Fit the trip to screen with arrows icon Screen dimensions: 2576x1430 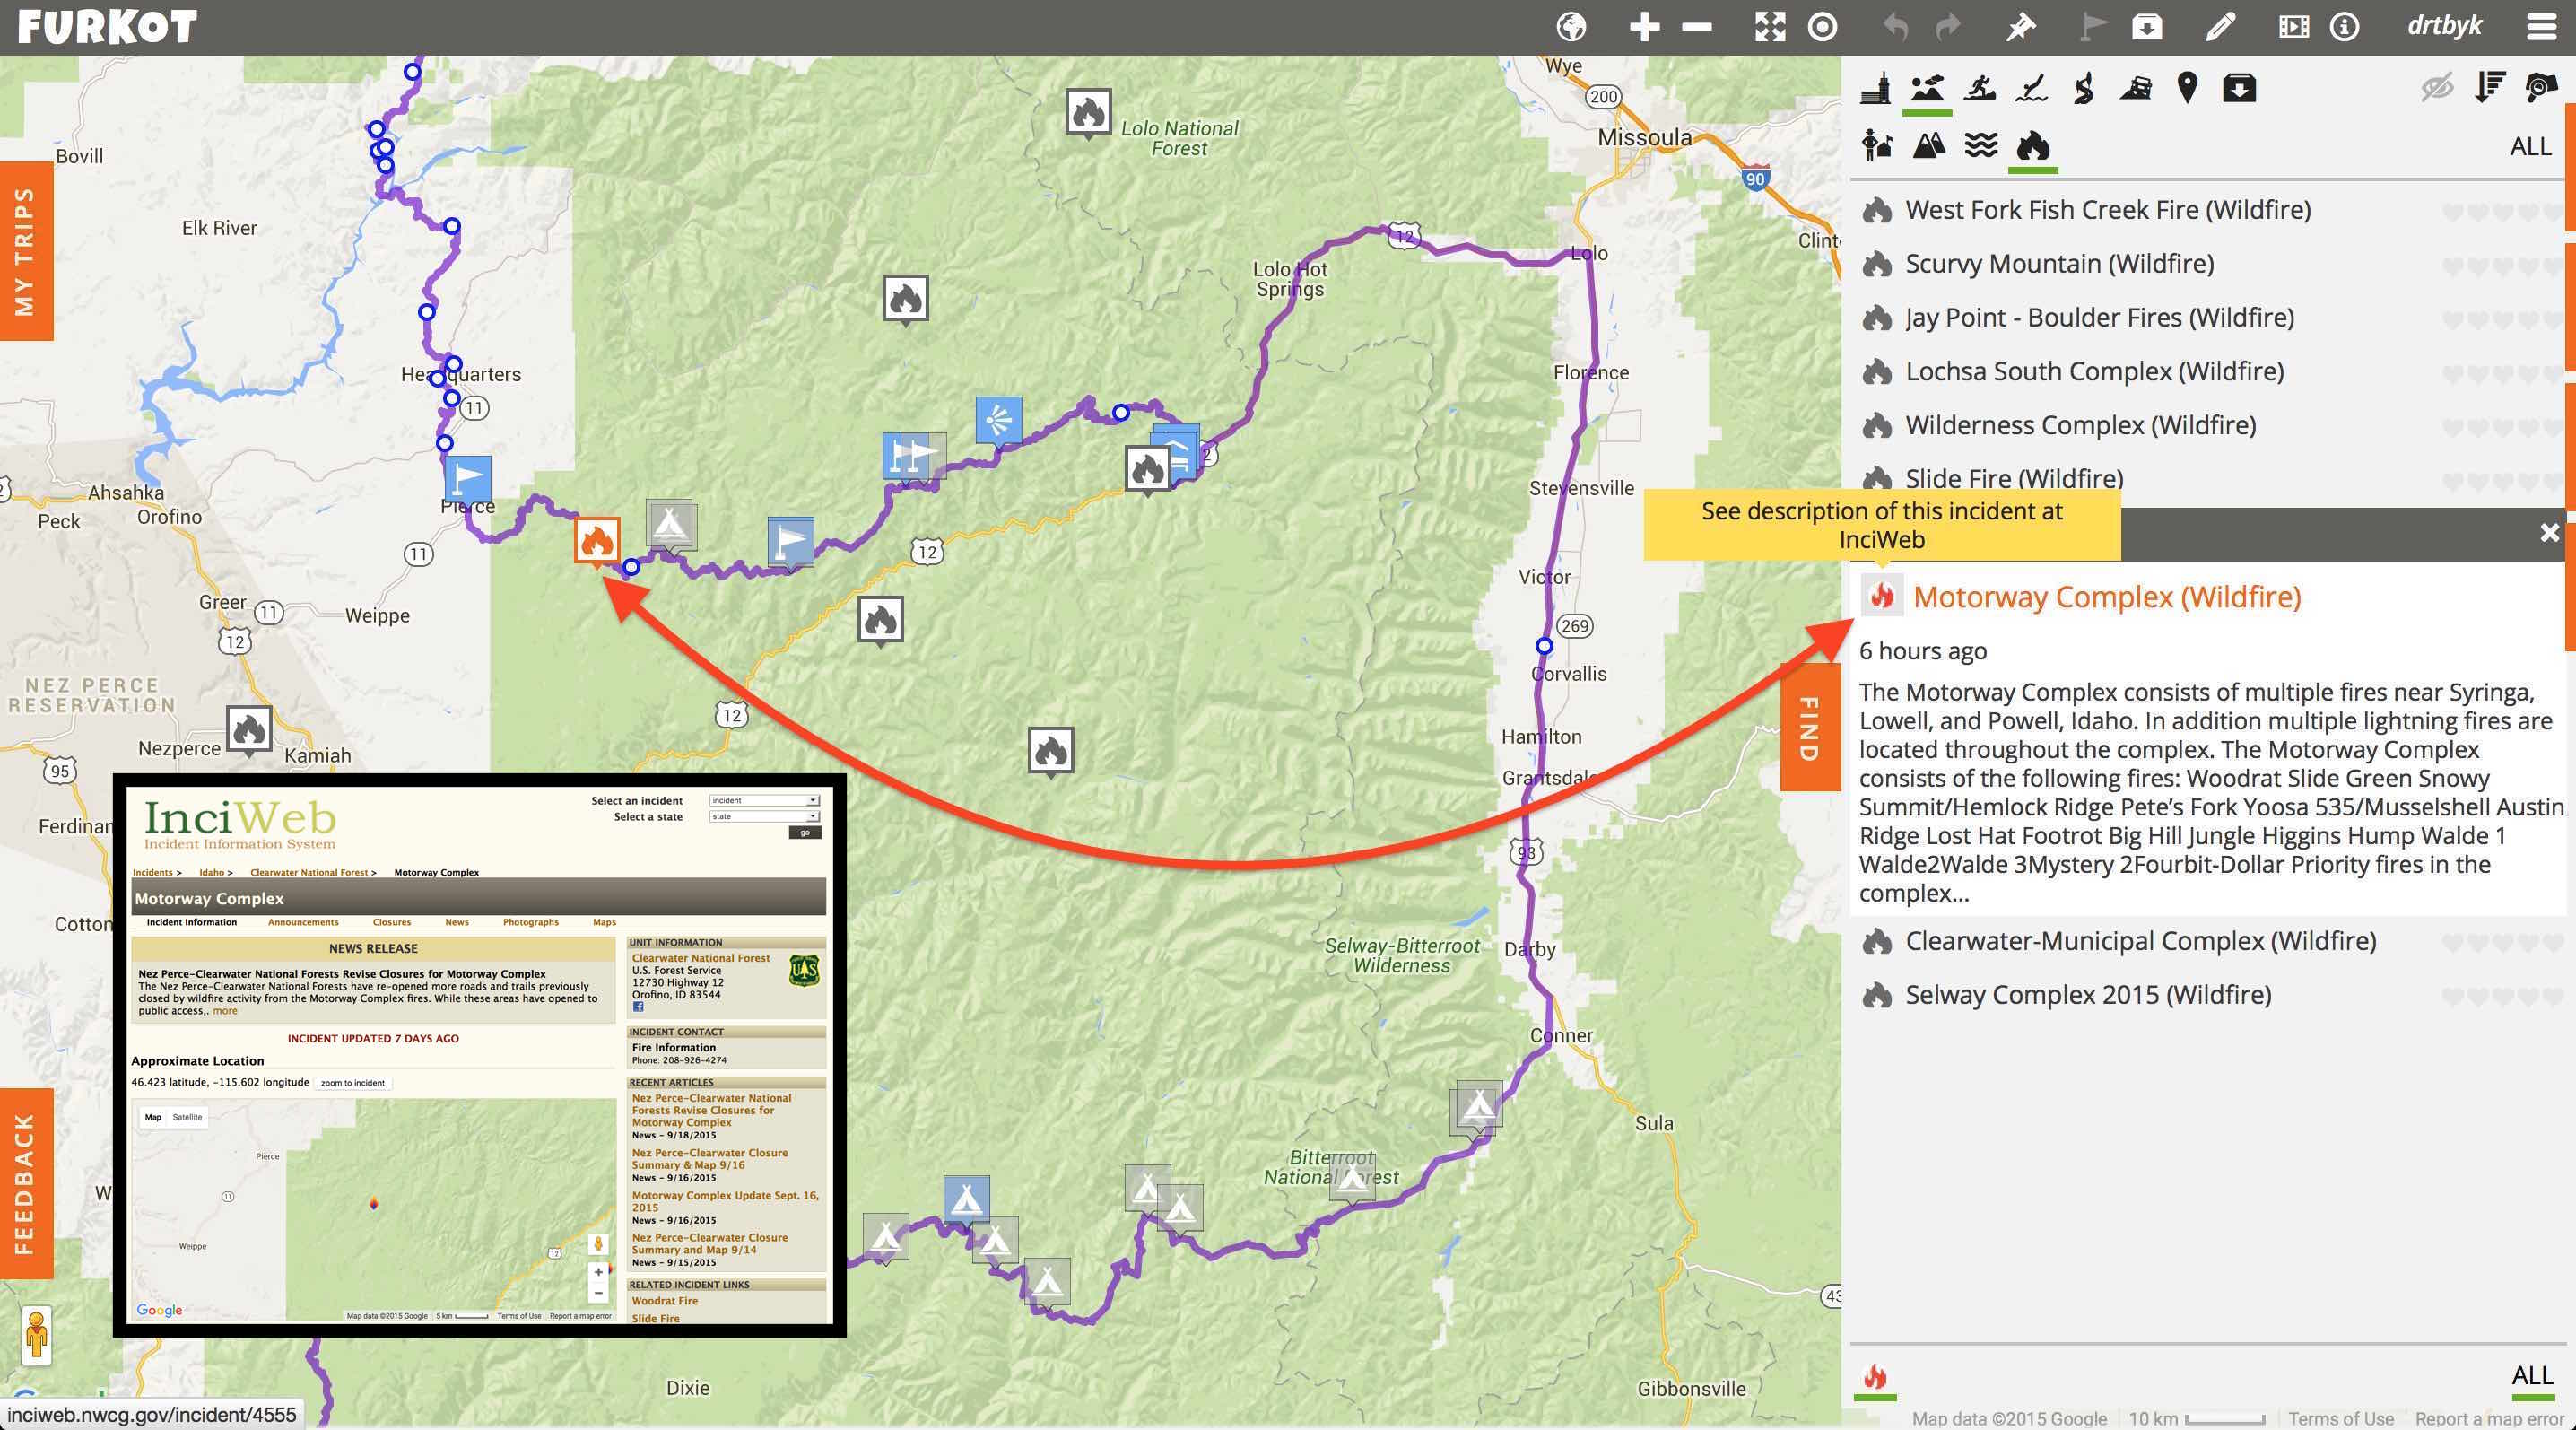[x=1770, y=27]
